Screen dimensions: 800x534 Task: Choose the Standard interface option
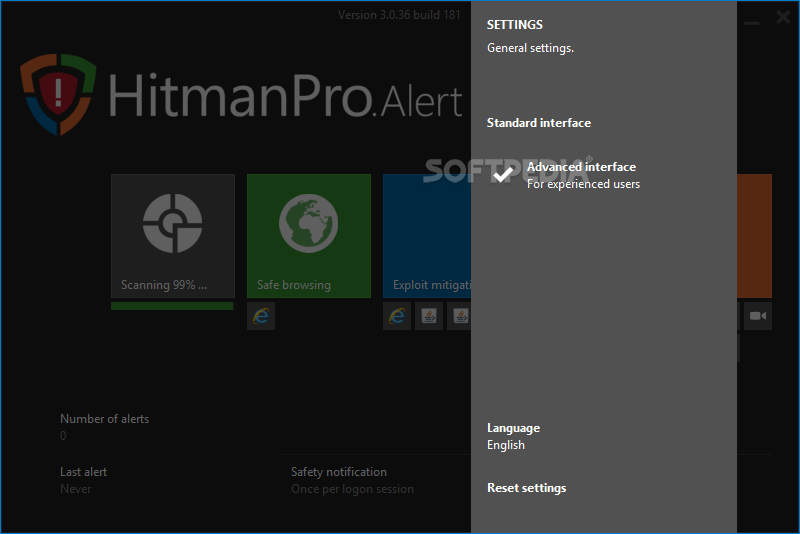[539, 123]
